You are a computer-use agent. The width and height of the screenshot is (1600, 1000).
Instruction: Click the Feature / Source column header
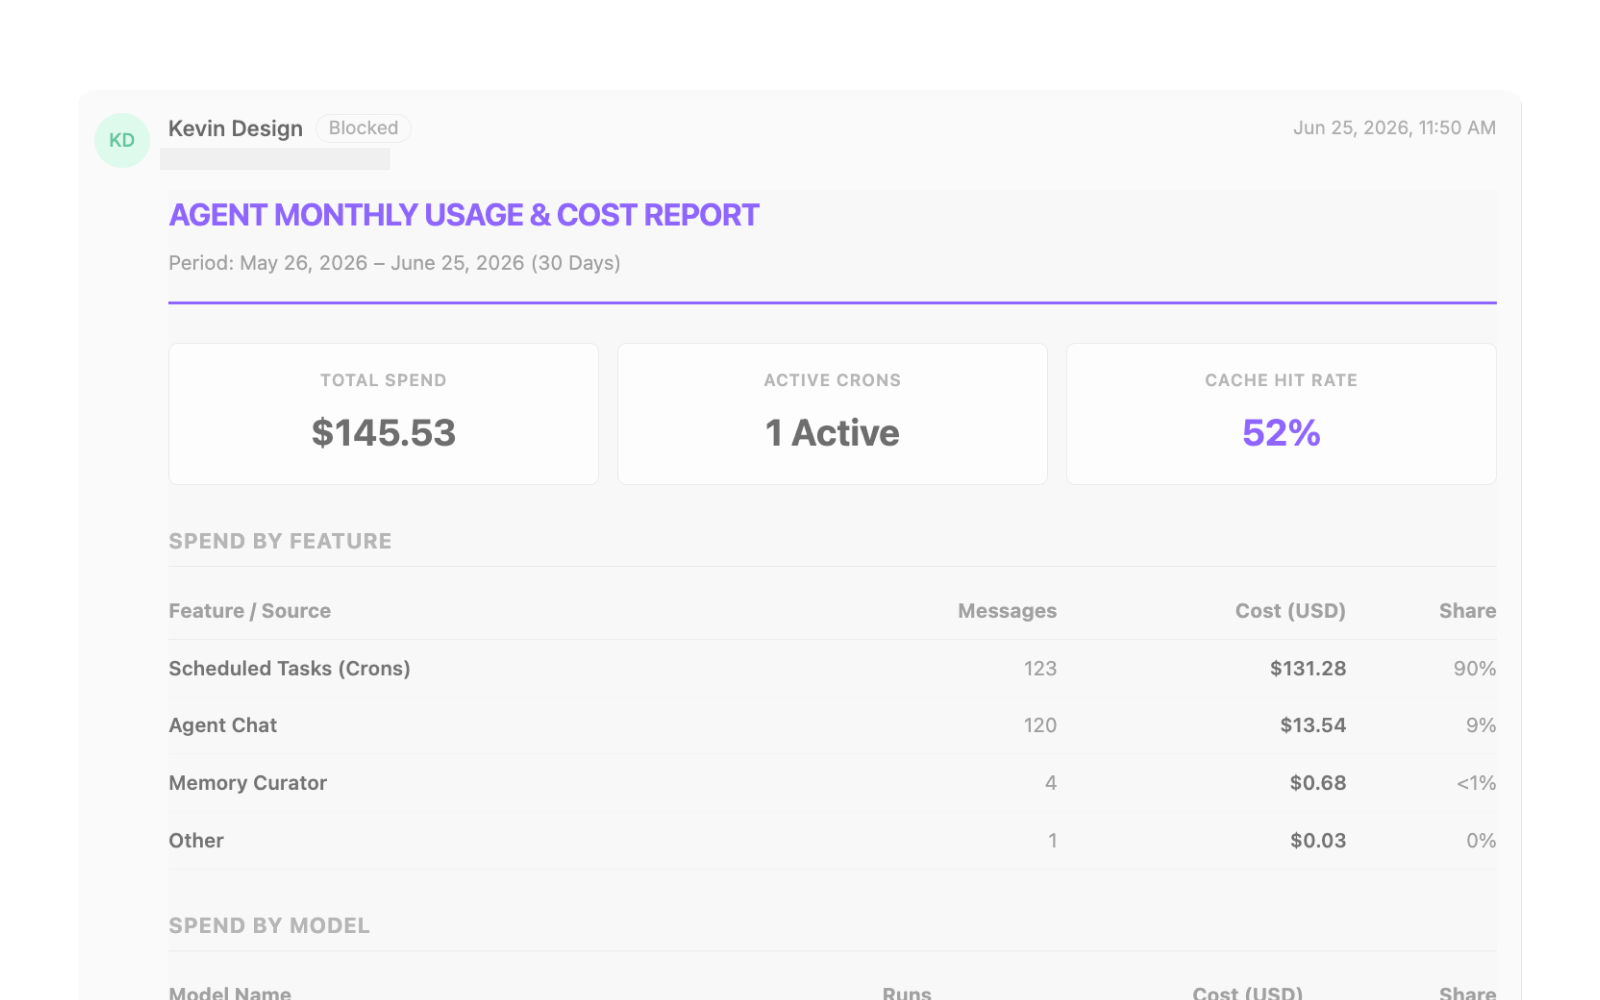[249, 611]
